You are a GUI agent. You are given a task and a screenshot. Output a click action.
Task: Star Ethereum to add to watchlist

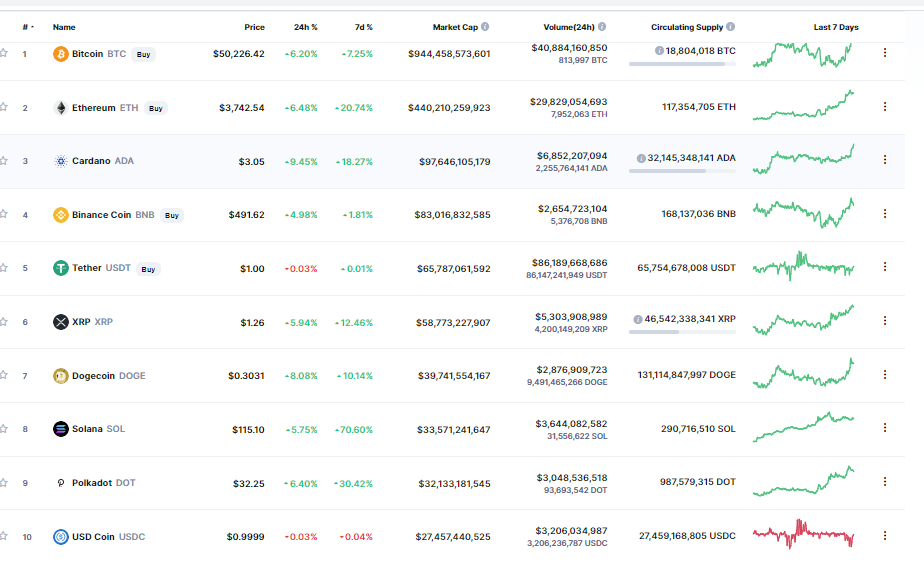[4, 107]
